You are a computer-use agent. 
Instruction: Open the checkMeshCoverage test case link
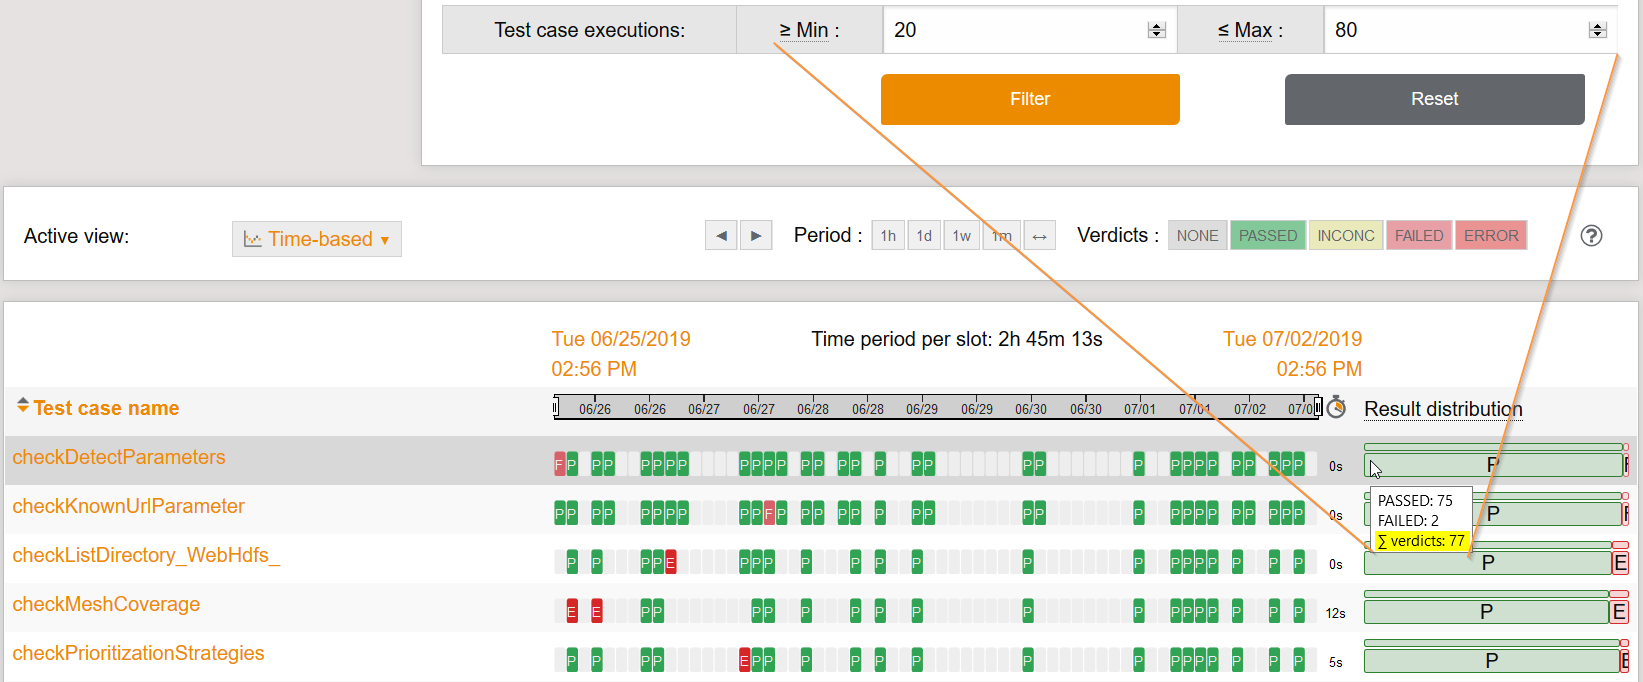pos(106,604)
